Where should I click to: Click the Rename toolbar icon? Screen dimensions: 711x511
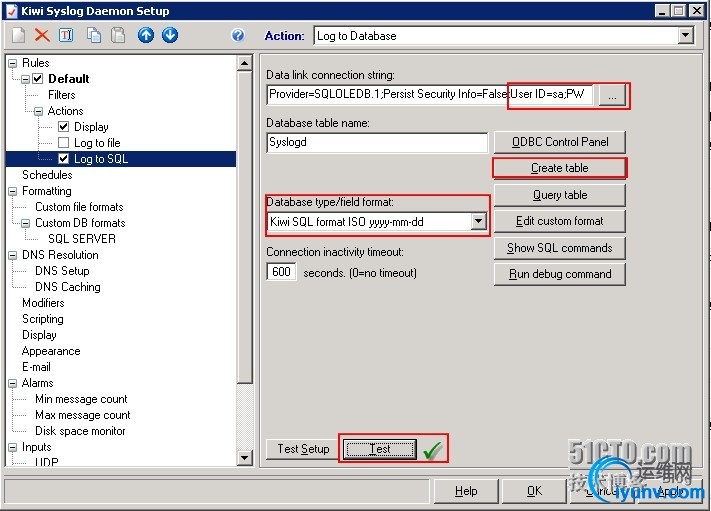(x=66, y=35)
